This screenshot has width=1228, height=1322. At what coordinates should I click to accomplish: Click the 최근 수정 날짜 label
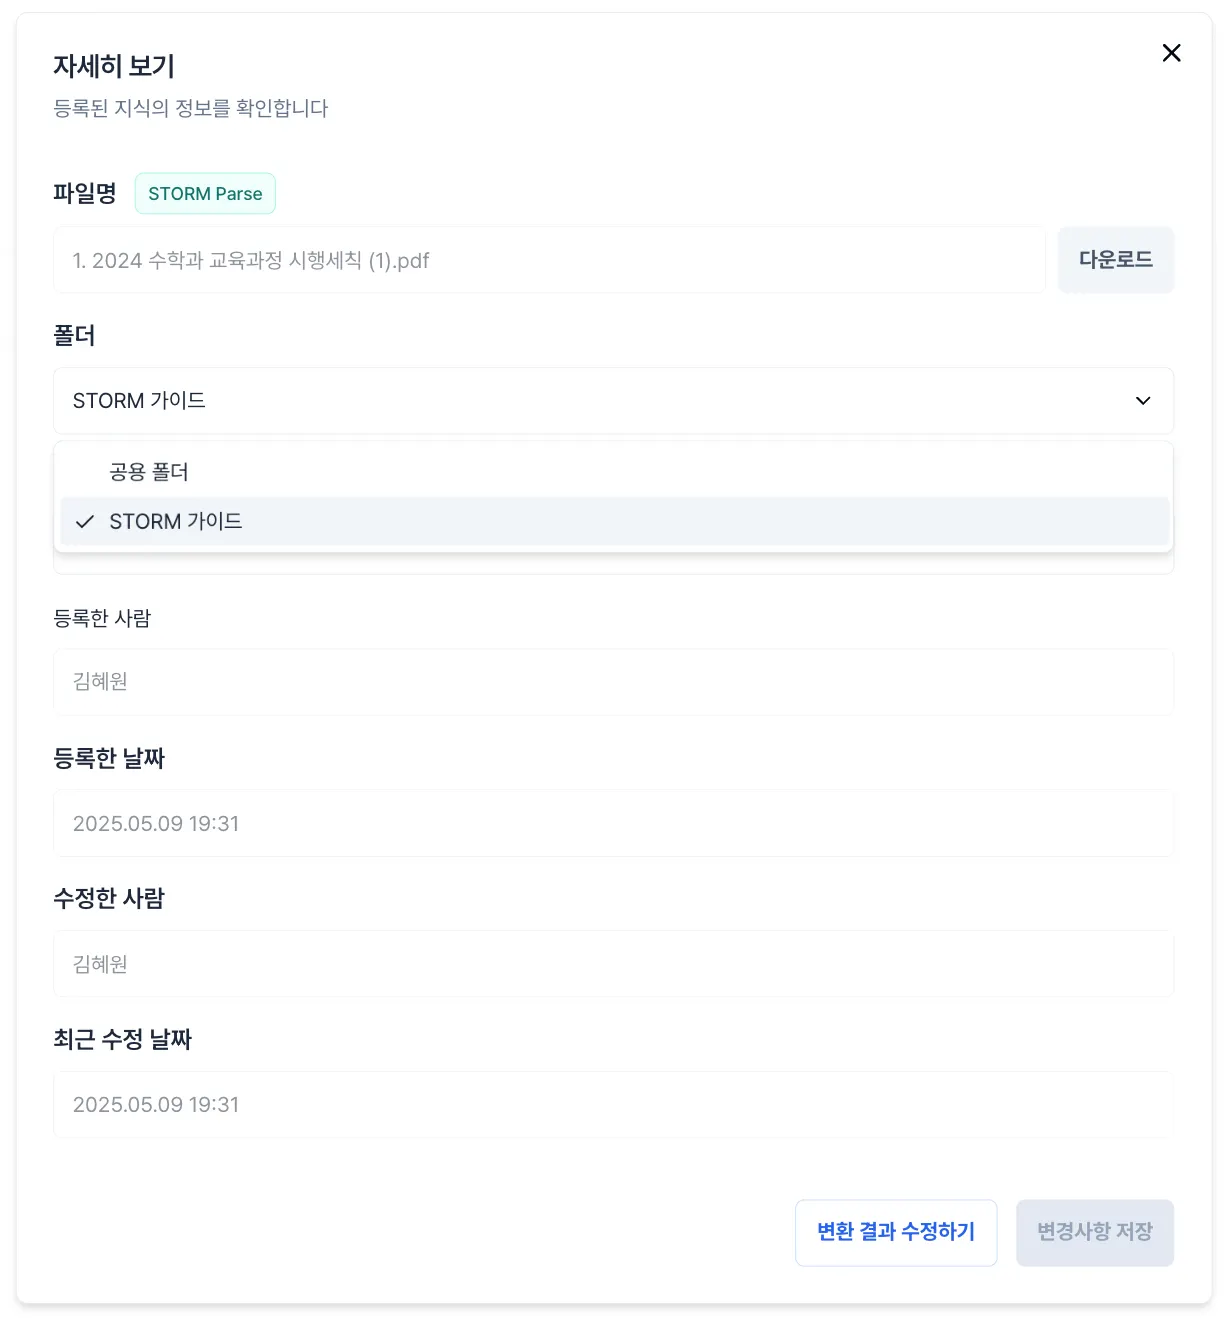click(x=122, y=1040)
